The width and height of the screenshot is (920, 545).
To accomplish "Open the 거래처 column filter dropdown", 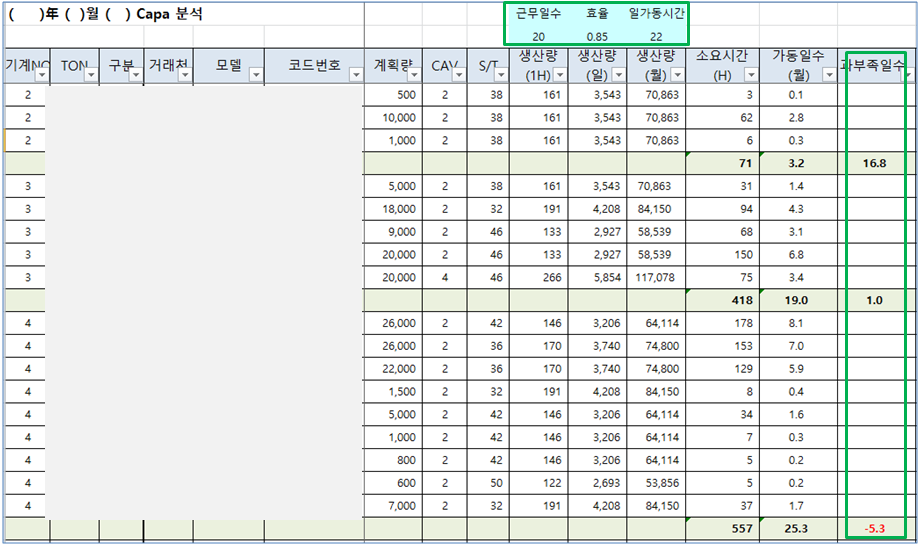I will coord(185,75).
